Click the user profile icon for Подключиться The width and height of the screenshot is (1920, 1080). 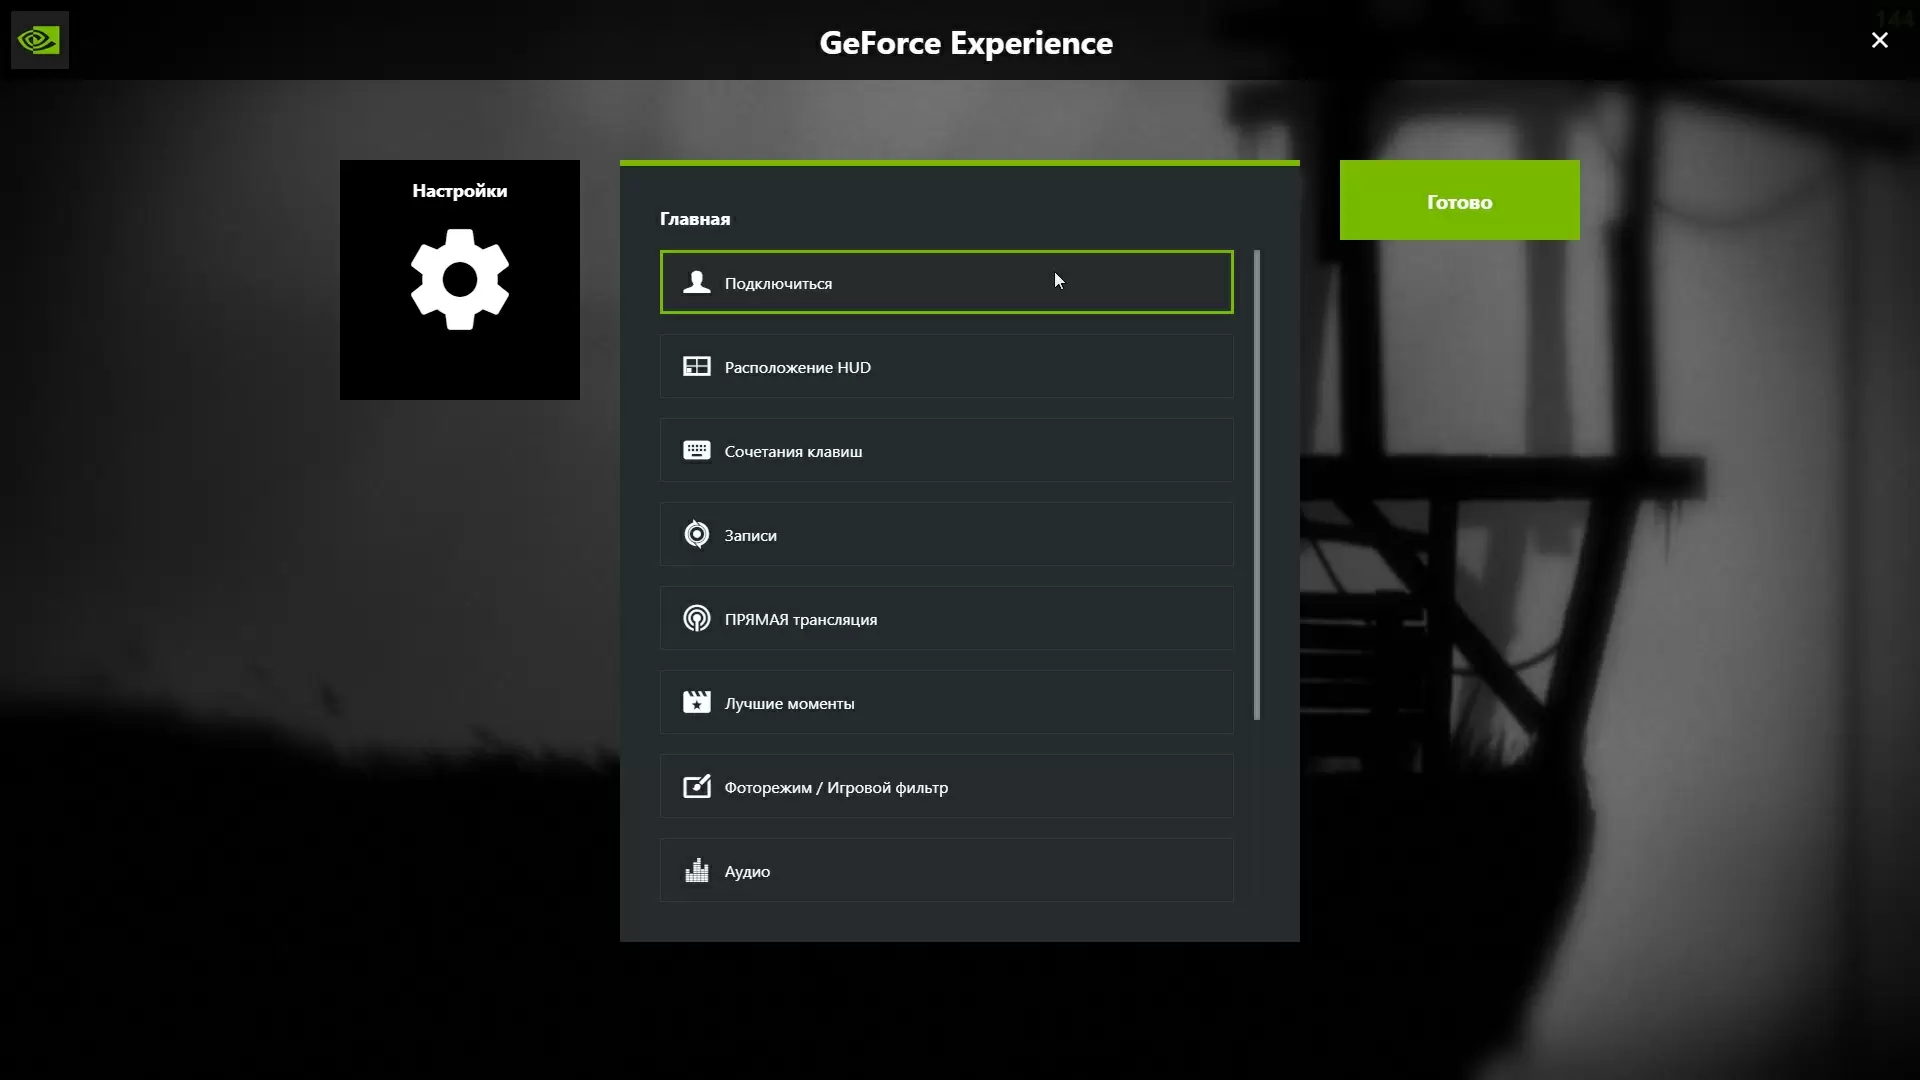point(697,283)
